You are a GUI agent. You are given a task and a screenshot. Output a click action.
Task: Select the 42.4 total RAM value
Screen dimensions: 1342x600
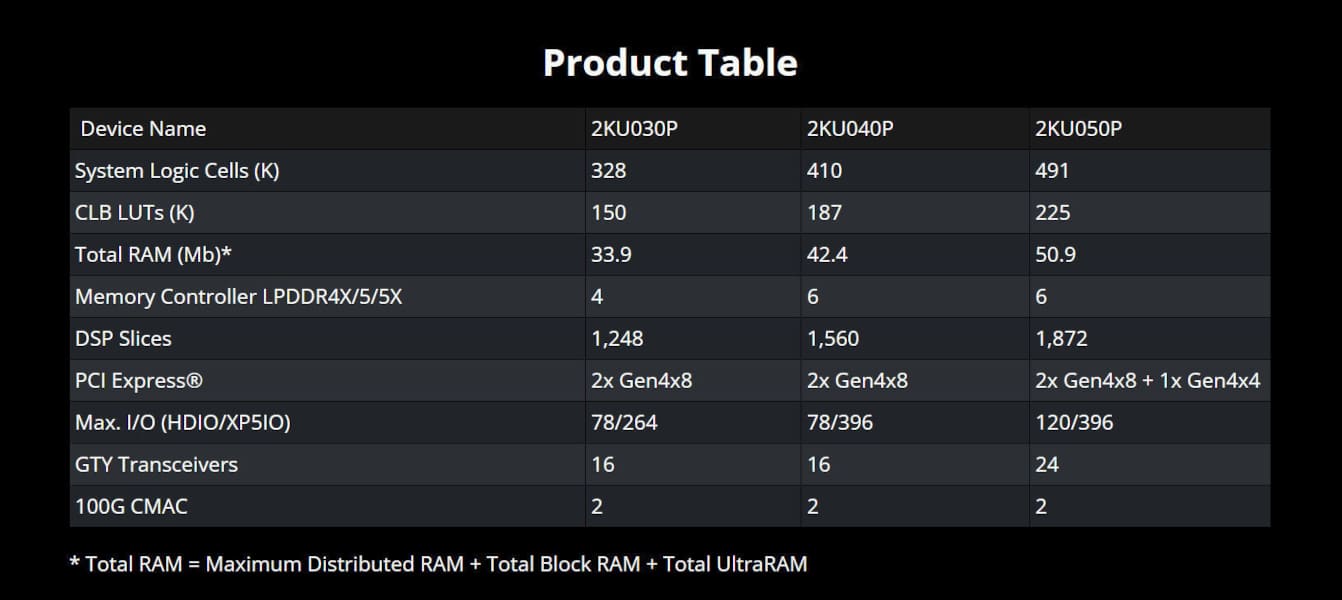827,255
